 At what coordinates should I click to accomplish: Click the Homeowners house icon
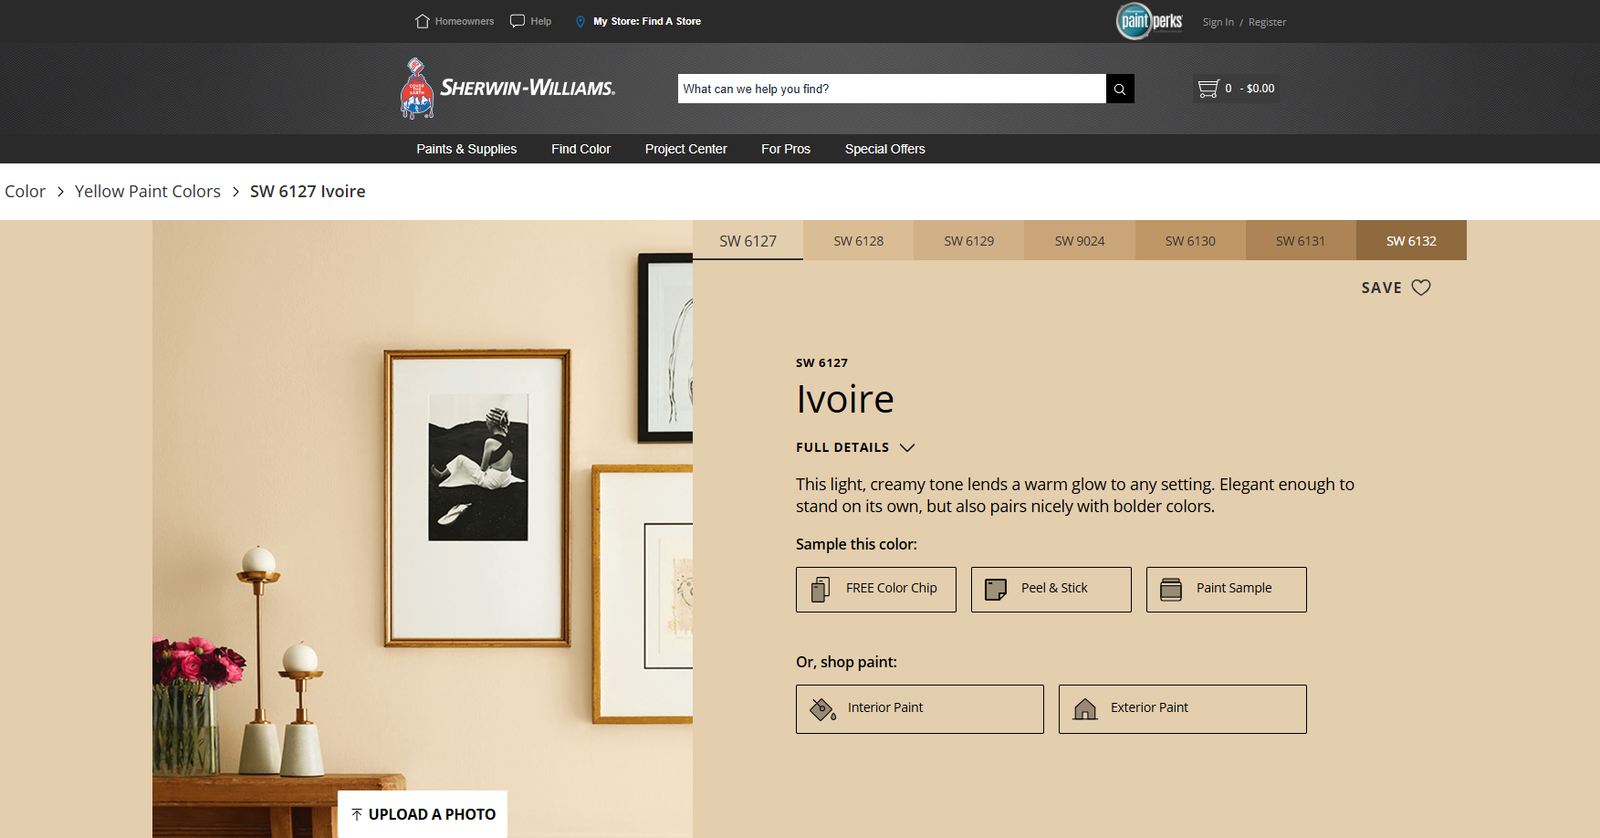[422, 21]
